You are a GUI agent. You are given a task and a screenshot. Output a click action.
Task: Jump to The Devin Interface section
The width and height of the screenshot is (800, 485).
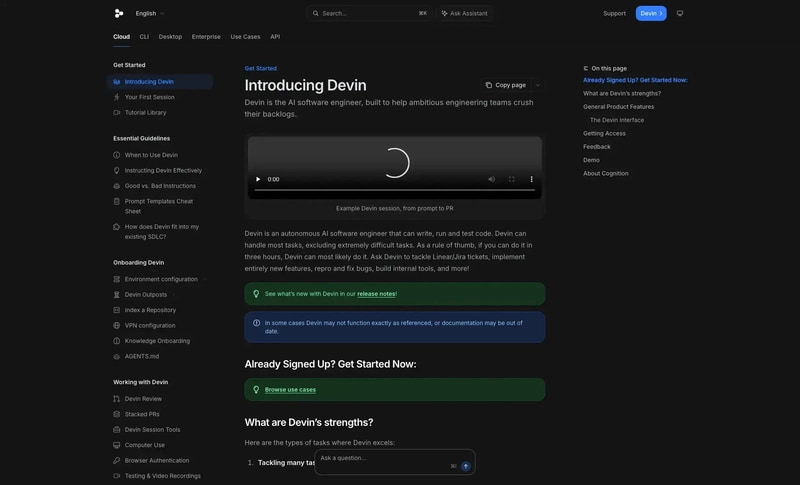click(x=617, y=120)
